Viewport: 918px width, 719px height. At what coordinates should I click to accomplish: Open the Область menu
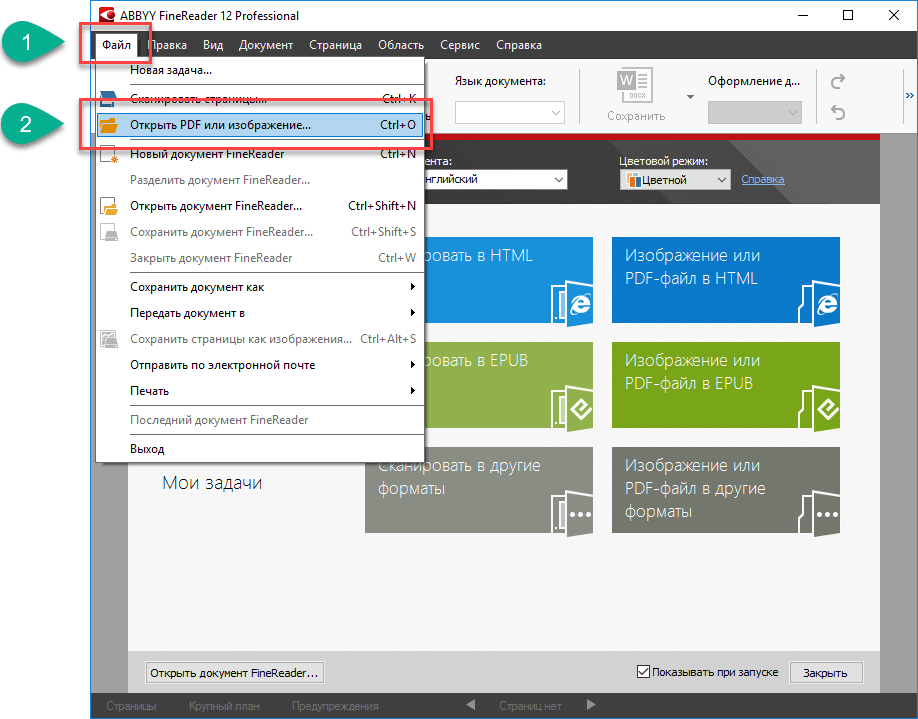pos(401,45)
